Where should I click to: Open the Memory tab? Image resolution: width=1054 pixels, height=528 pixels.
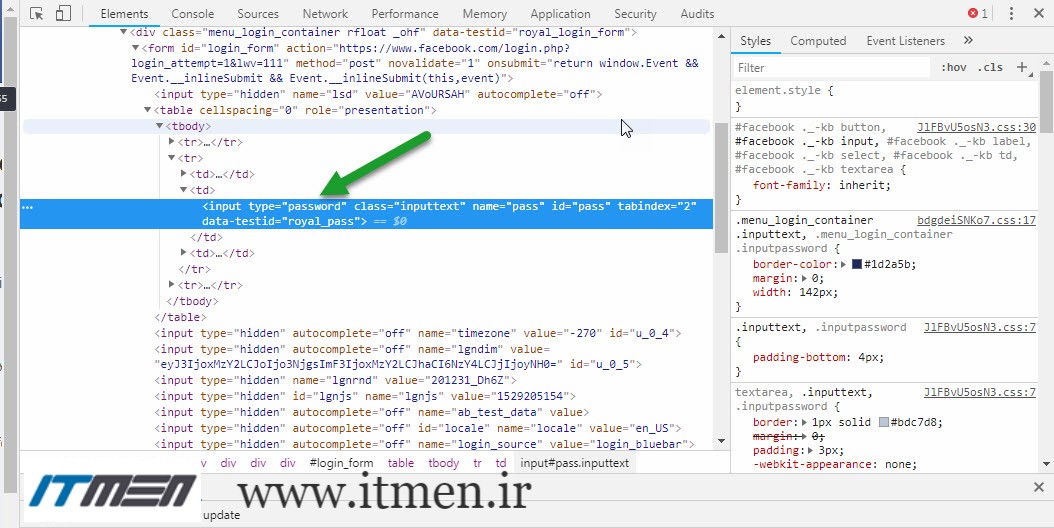pos(485,13)
